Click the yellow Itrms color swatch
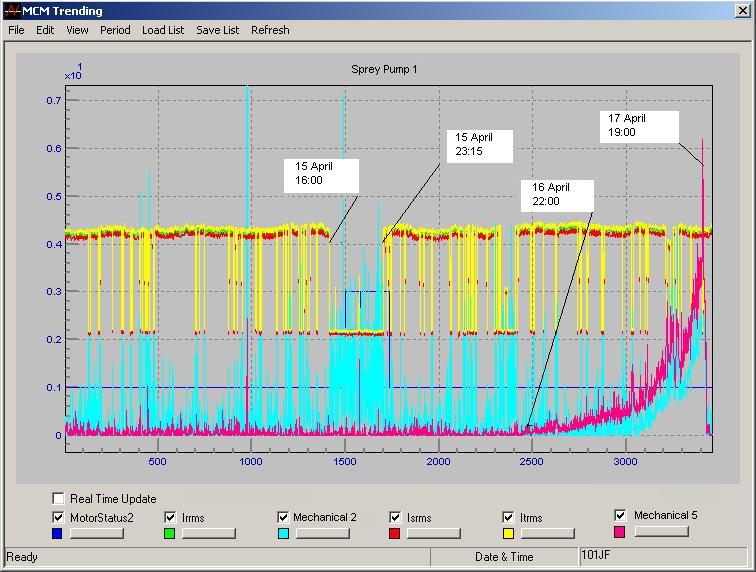Viewport: 756px width, 572px height. point(508,533)
